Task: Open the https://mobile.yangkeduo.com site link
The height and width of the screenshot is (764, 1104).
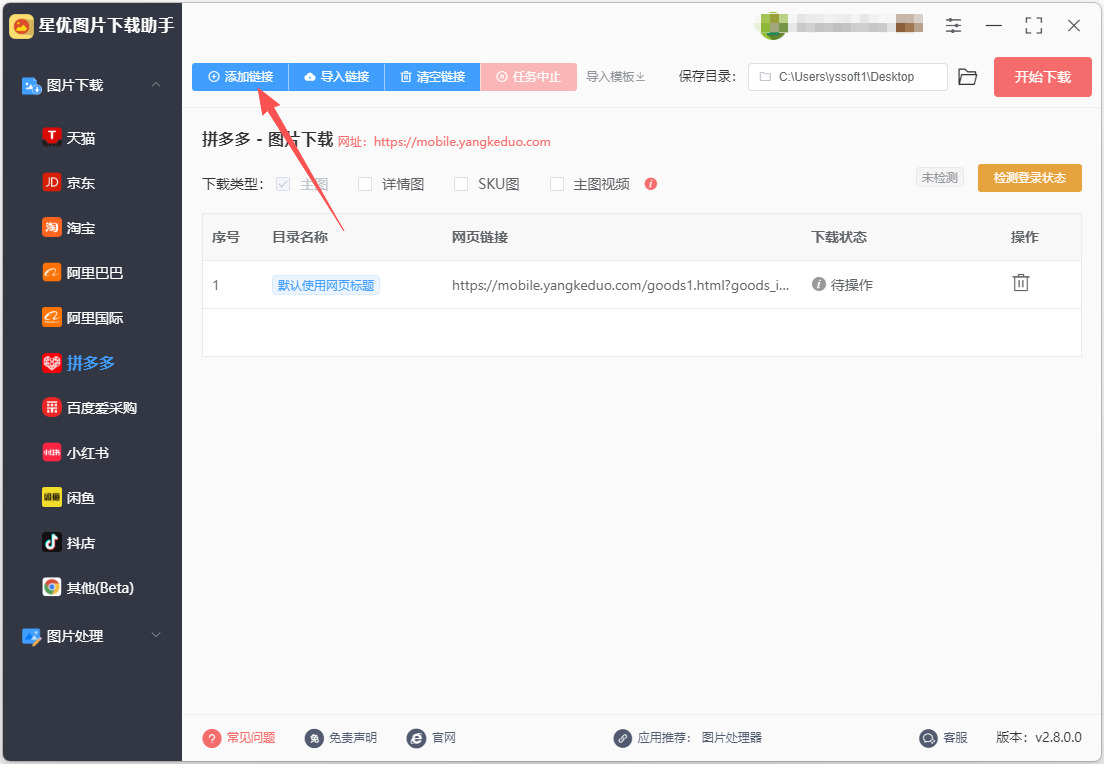Action: click(x=462, y=142)
